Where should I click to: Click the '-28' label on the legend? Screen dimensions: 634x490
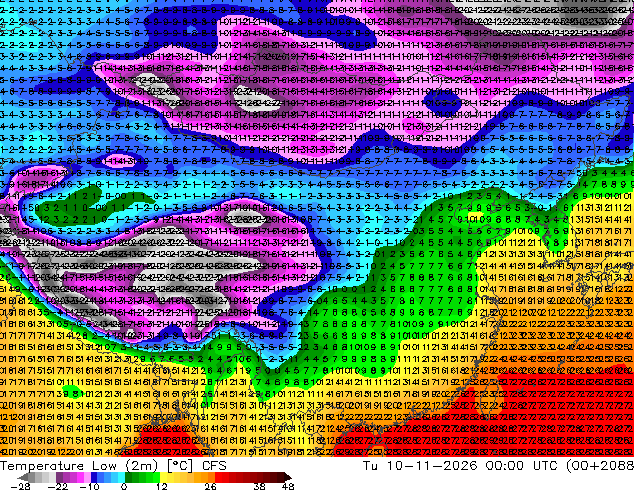pos(20,486)
